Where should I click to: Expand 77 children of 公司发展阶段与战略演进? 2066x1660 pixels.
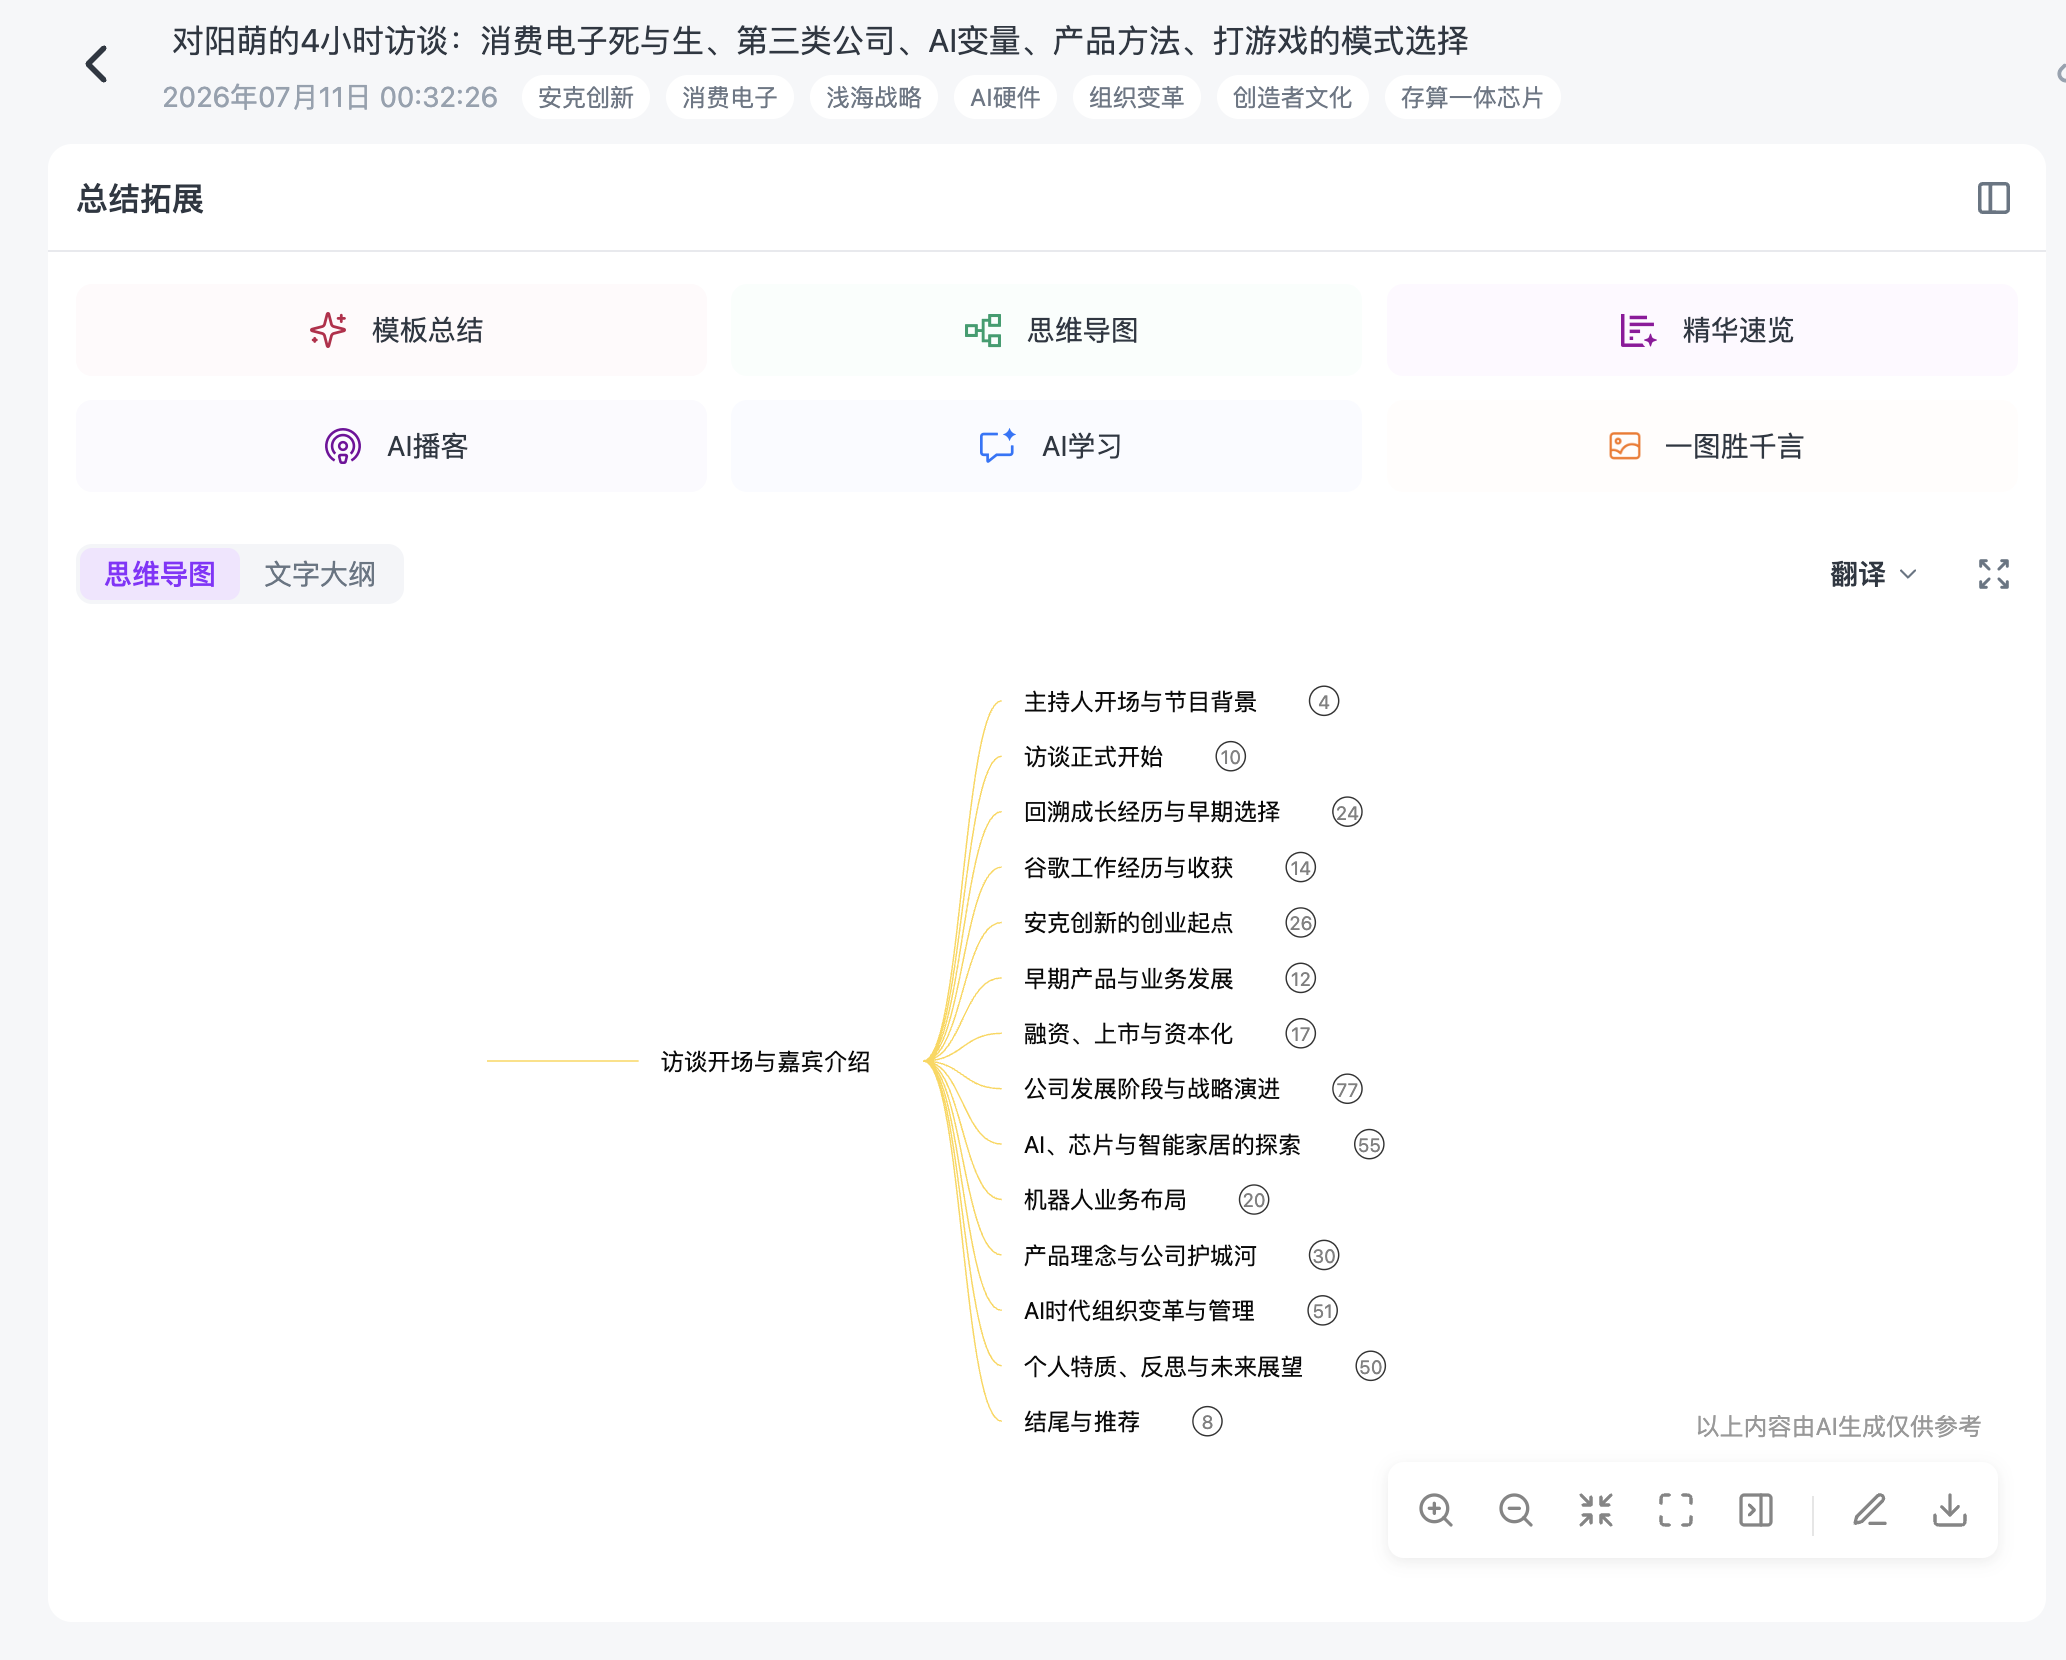[1348, 1089]
